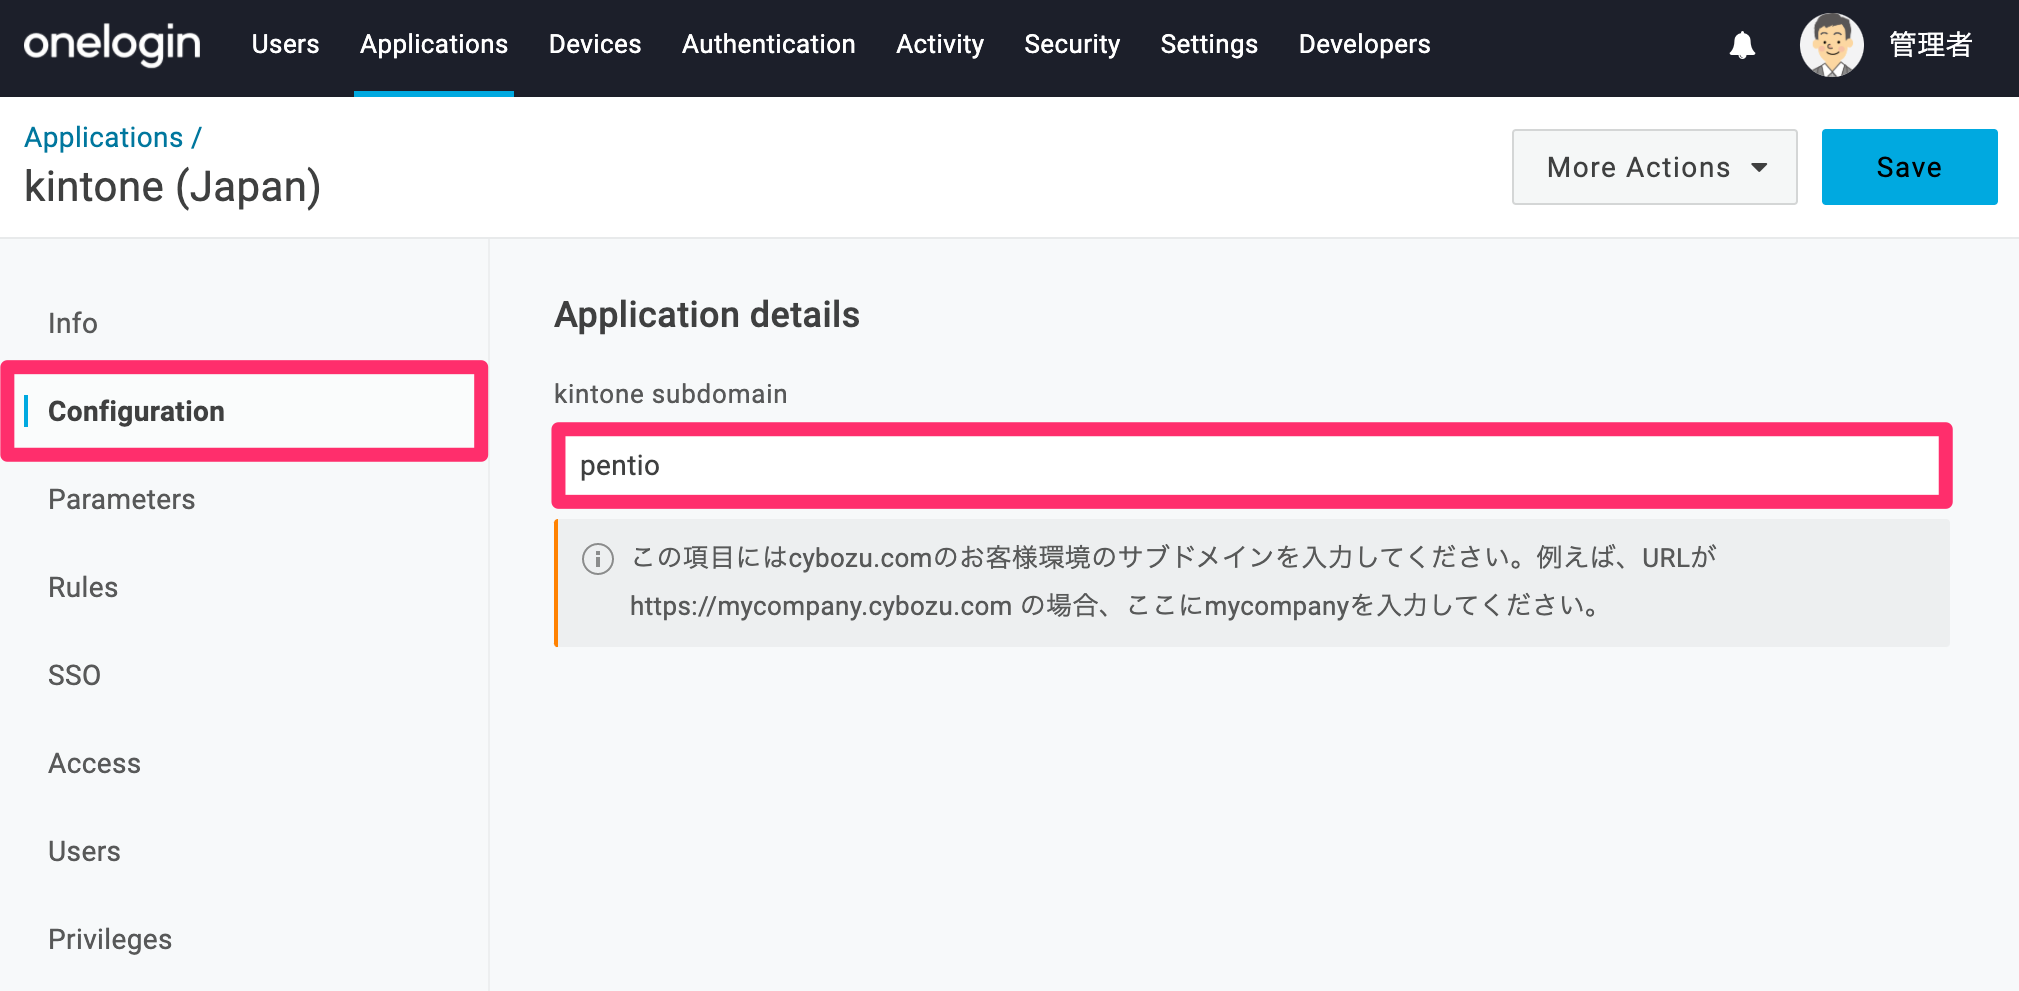Open the Developers menu
The width and height of the screenshot is (2019, 991).
[1364, 45]
